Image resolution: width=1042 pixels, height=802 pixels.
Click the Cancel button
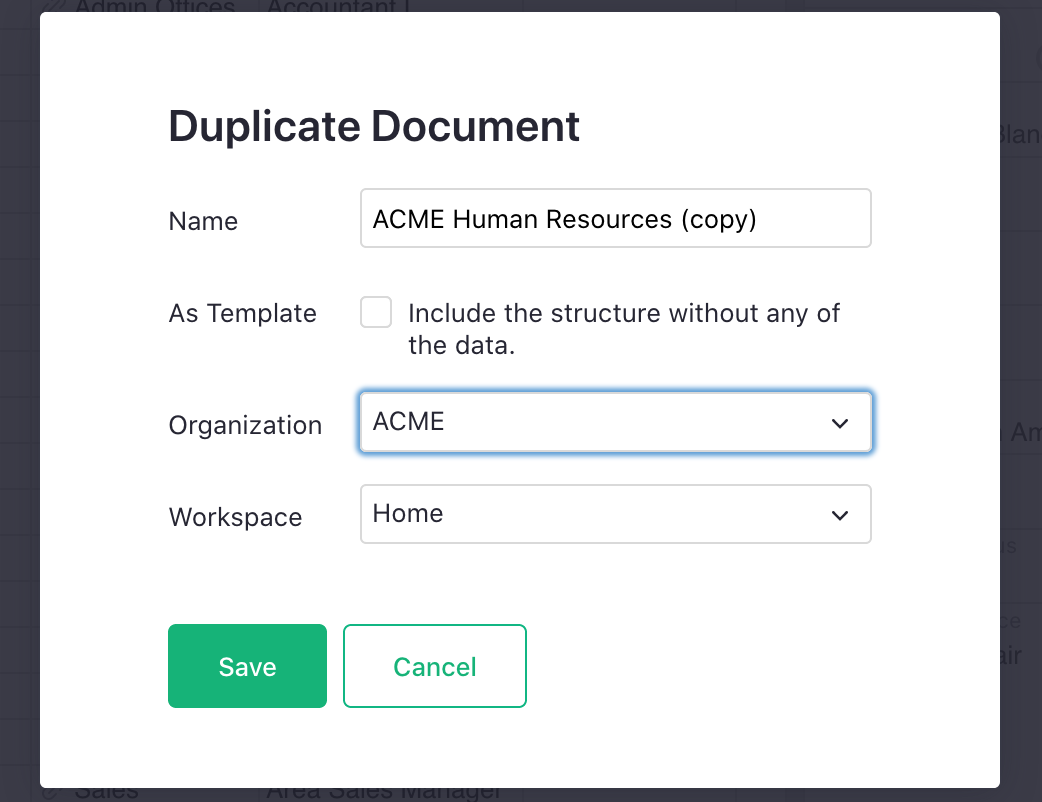pyautogui.click(x=434, y=665)
